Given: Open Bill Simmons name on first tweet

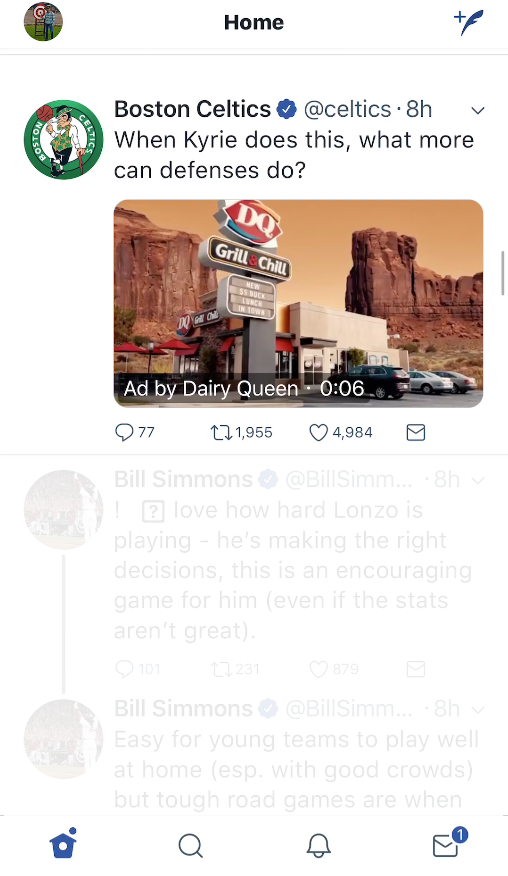Looking at the screenshot, I should click(x=183, y=479).
